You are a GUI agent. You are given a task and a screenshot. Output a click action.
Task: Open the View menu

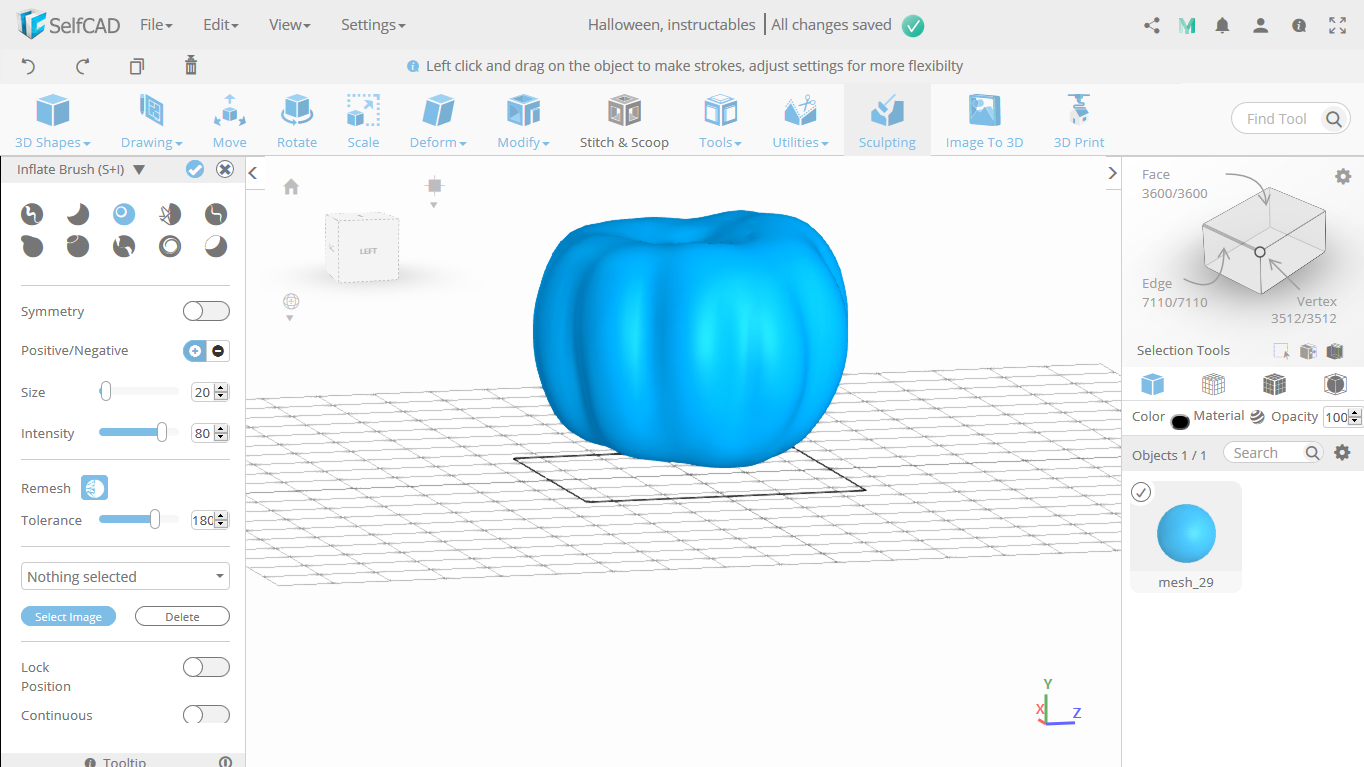click(290, 25)
